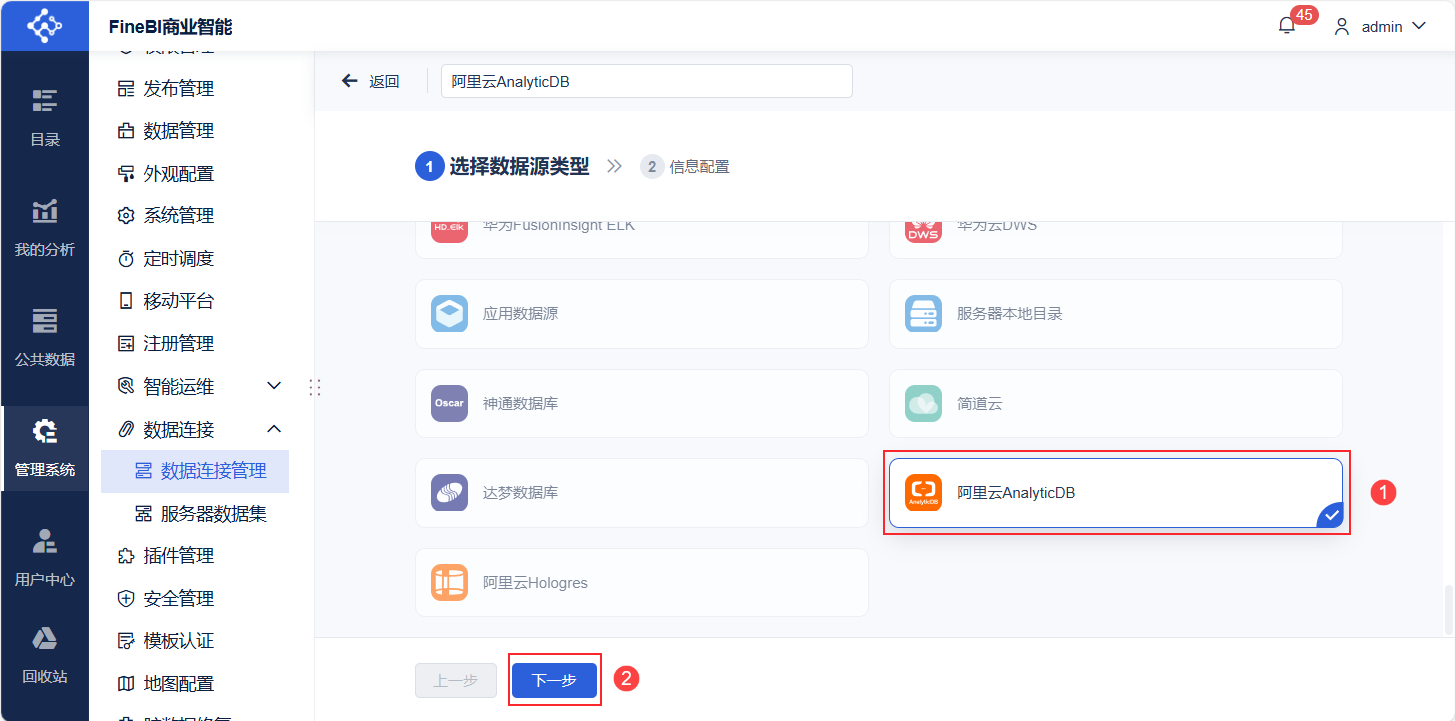Select 数据连接管理 submenu item
The width and height of the screenshot is (1455, 721).
click(195, 471)
